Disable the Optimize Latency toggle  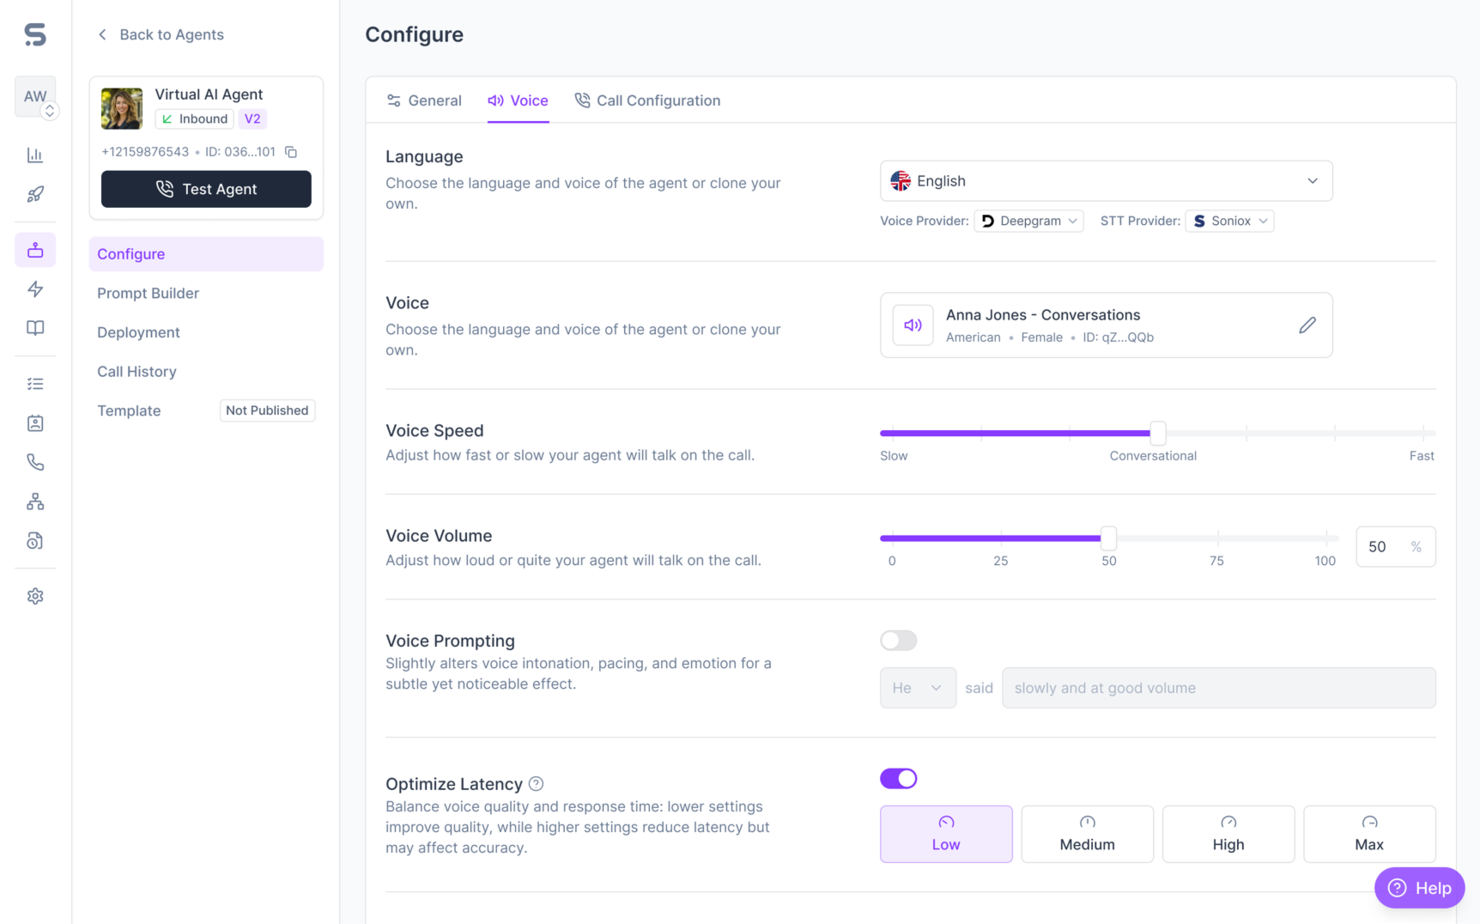coord(897,778)
